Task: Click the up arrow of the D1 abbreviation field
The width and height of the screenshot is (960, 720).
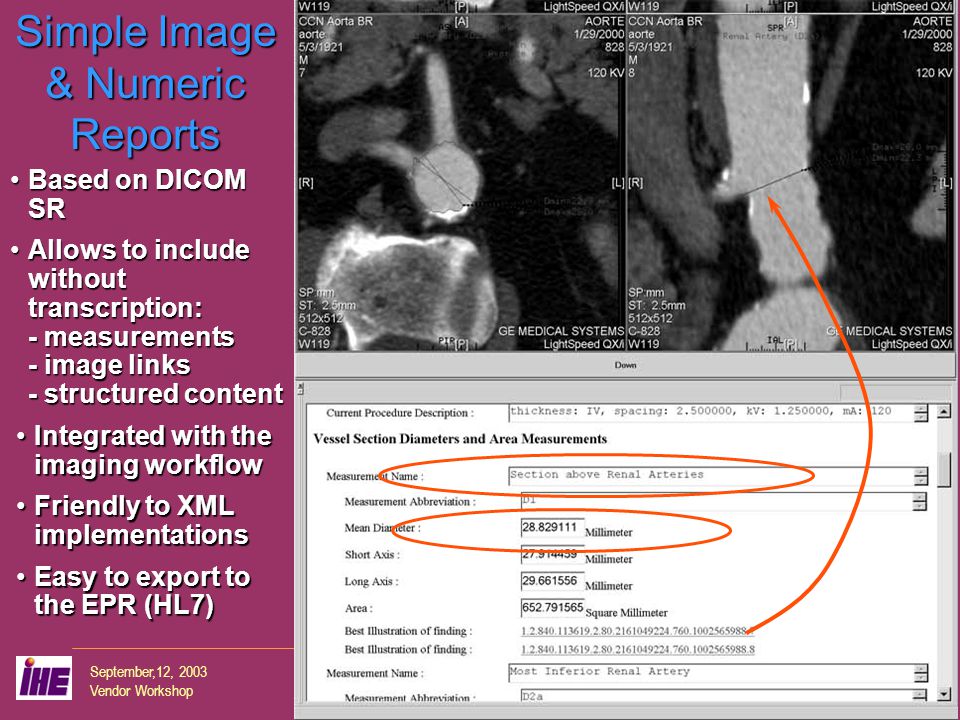Action: (x=920, y=498)
